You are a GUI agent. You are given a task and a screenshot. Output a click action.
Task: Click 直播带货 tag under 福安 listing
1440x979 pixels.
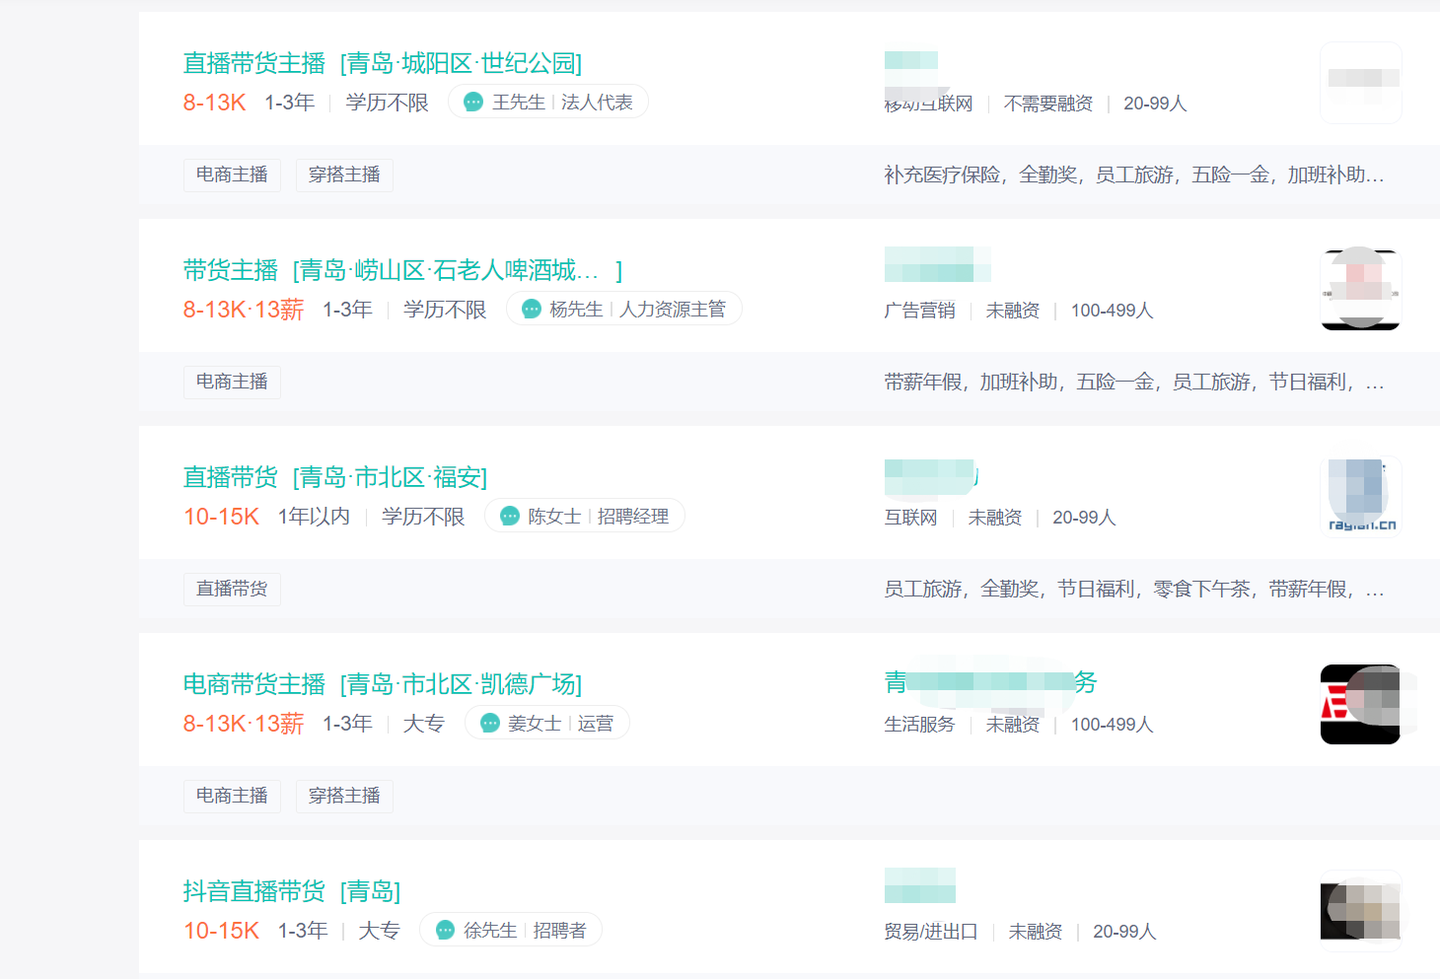coord(232,589)
